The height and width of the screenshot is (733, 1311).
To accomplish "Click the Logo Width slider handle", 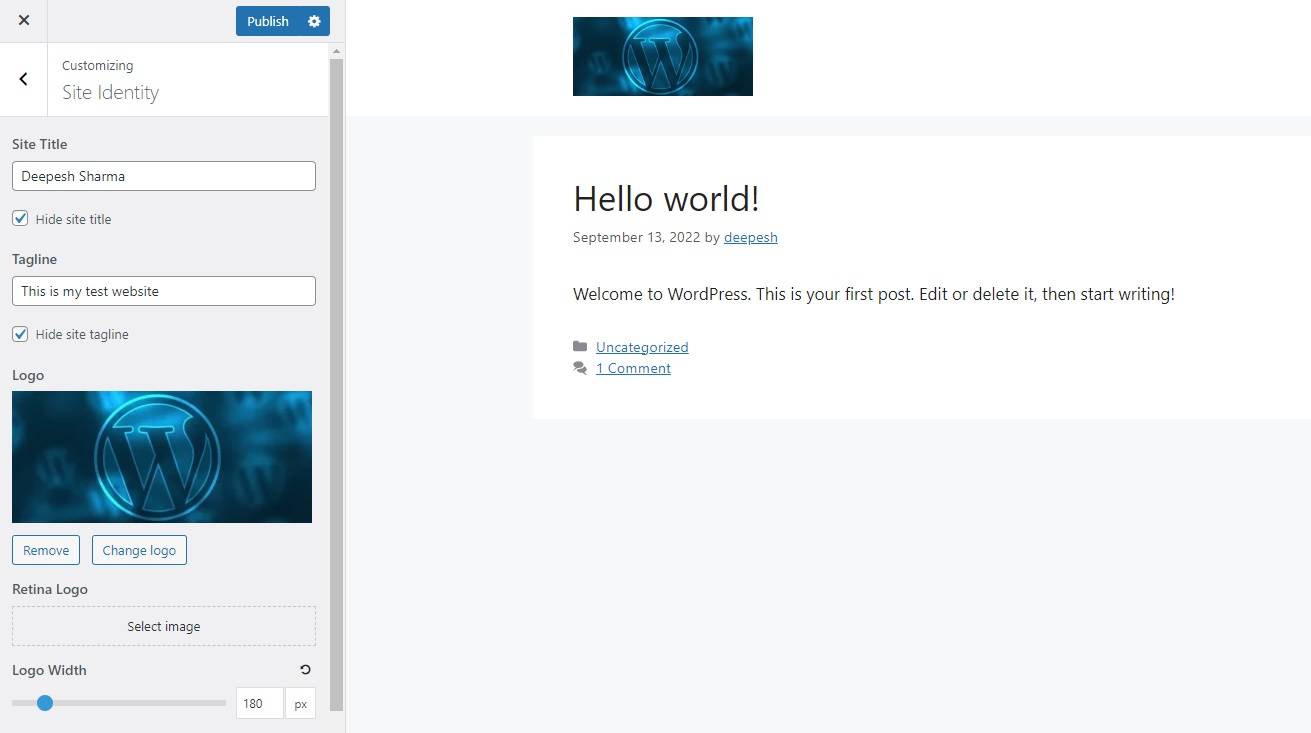I will click(45, 703).
